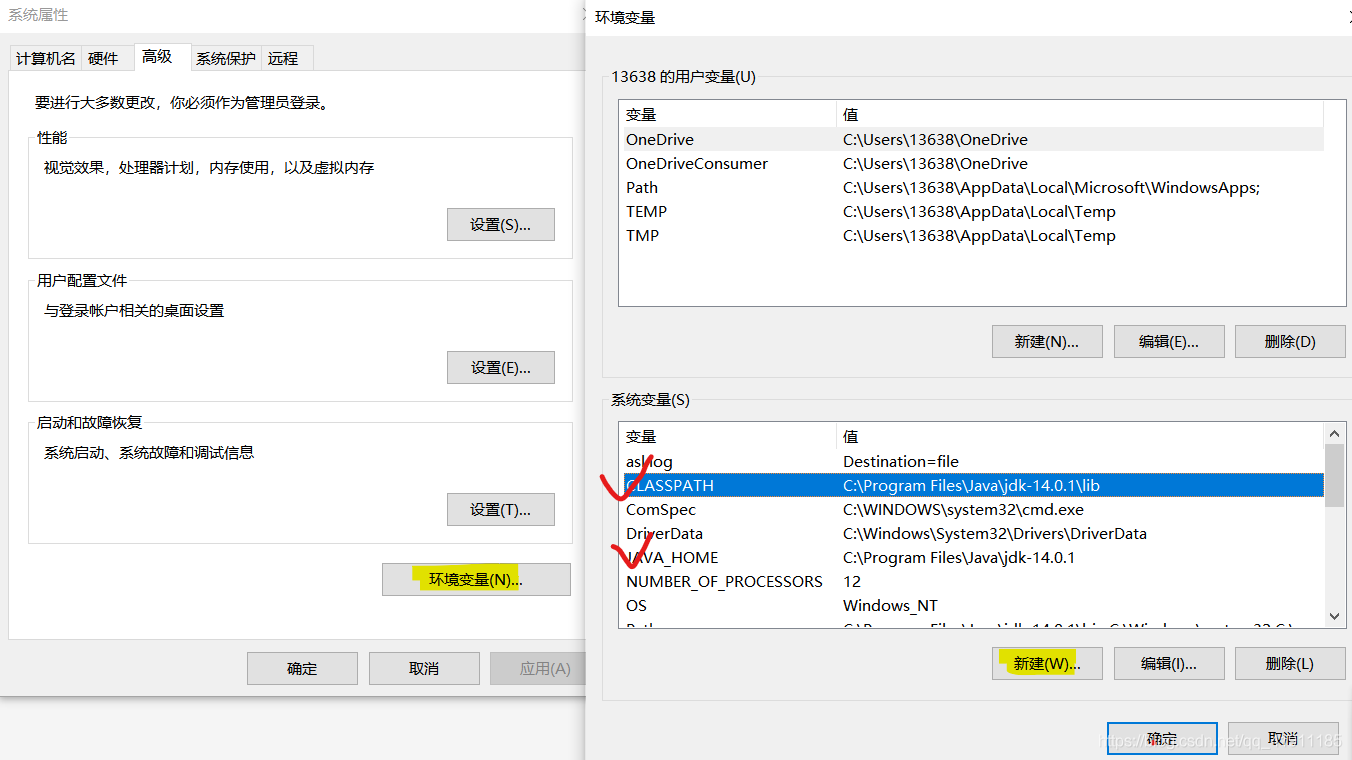Click the 变量 column header in user variables
The height and width of the screenshot is (760, 1352).
pyautogui.click(x=728, y=114)
